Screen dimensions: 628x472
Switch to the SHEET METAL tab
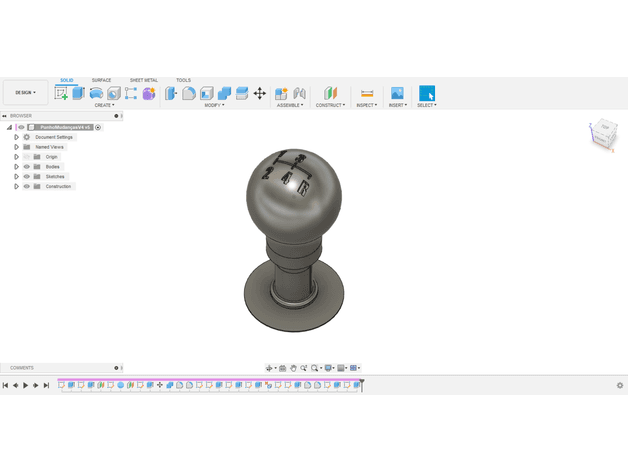coord(144,80)
